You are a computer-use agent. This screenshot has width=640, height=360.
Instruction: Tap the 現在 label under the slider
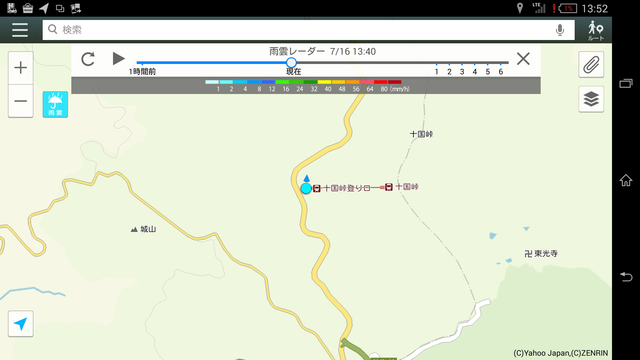point(293,71)
